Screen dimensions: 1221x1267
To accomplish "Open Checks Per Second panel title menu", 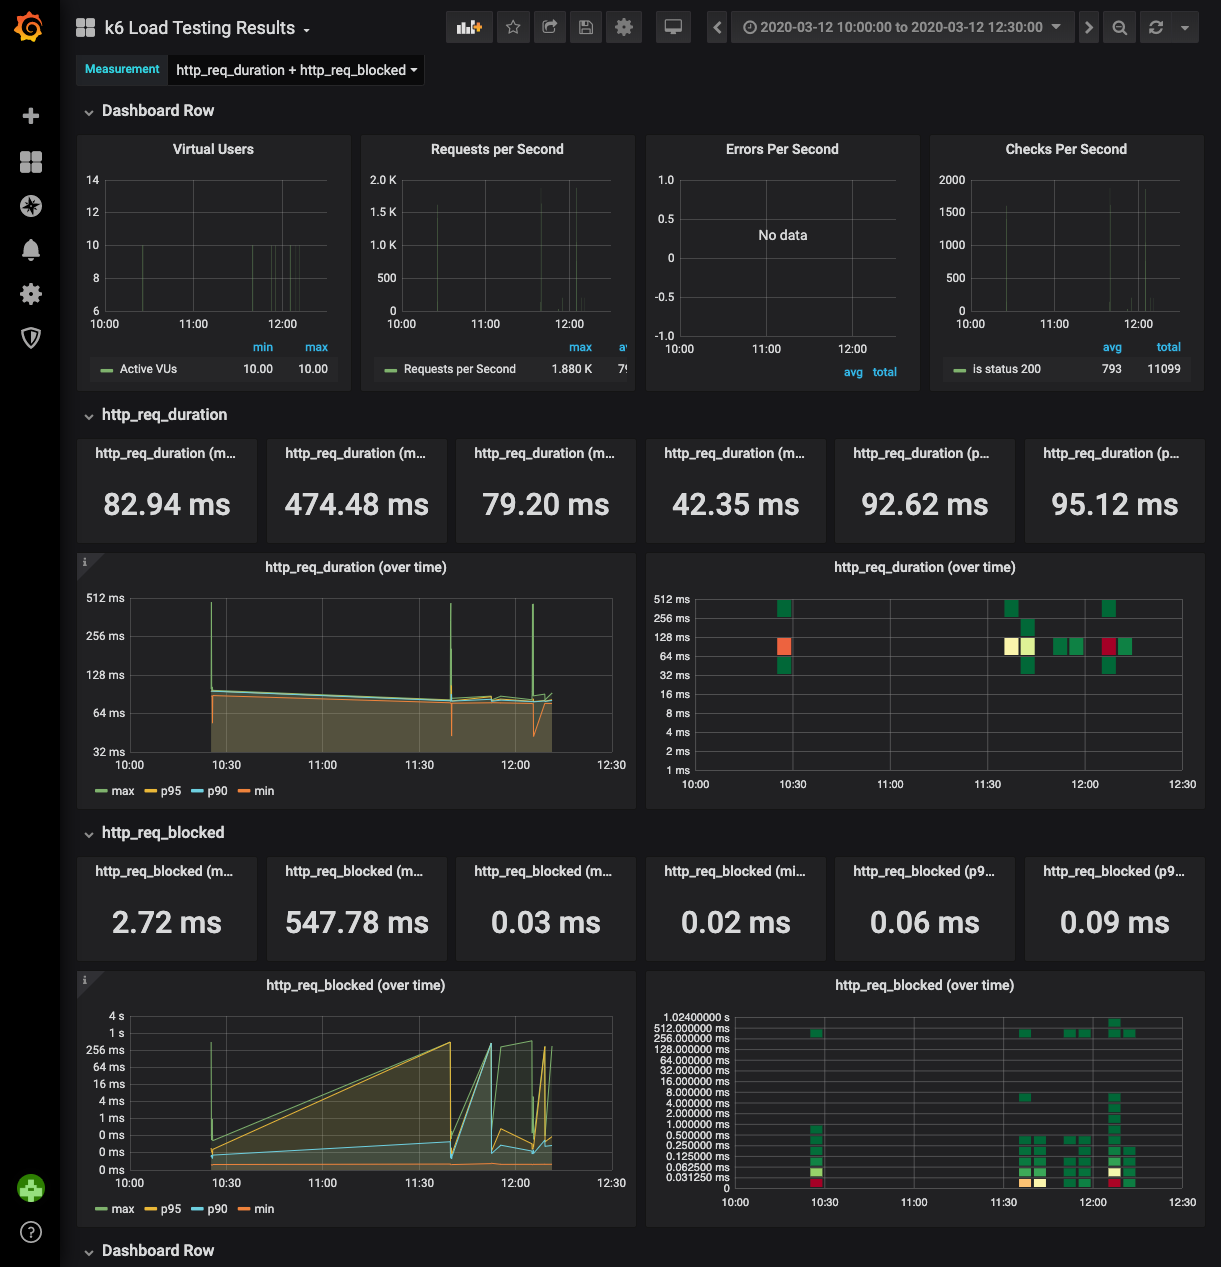I will (x=1066, y=149).
